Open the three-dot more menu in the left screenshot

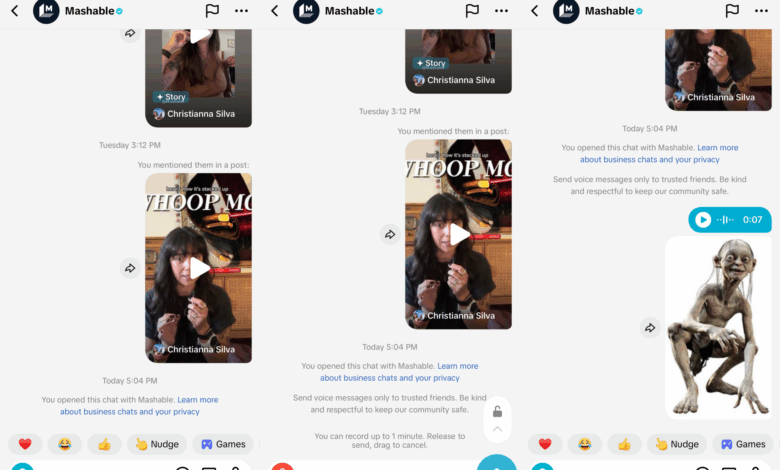(x=241, y=10)
